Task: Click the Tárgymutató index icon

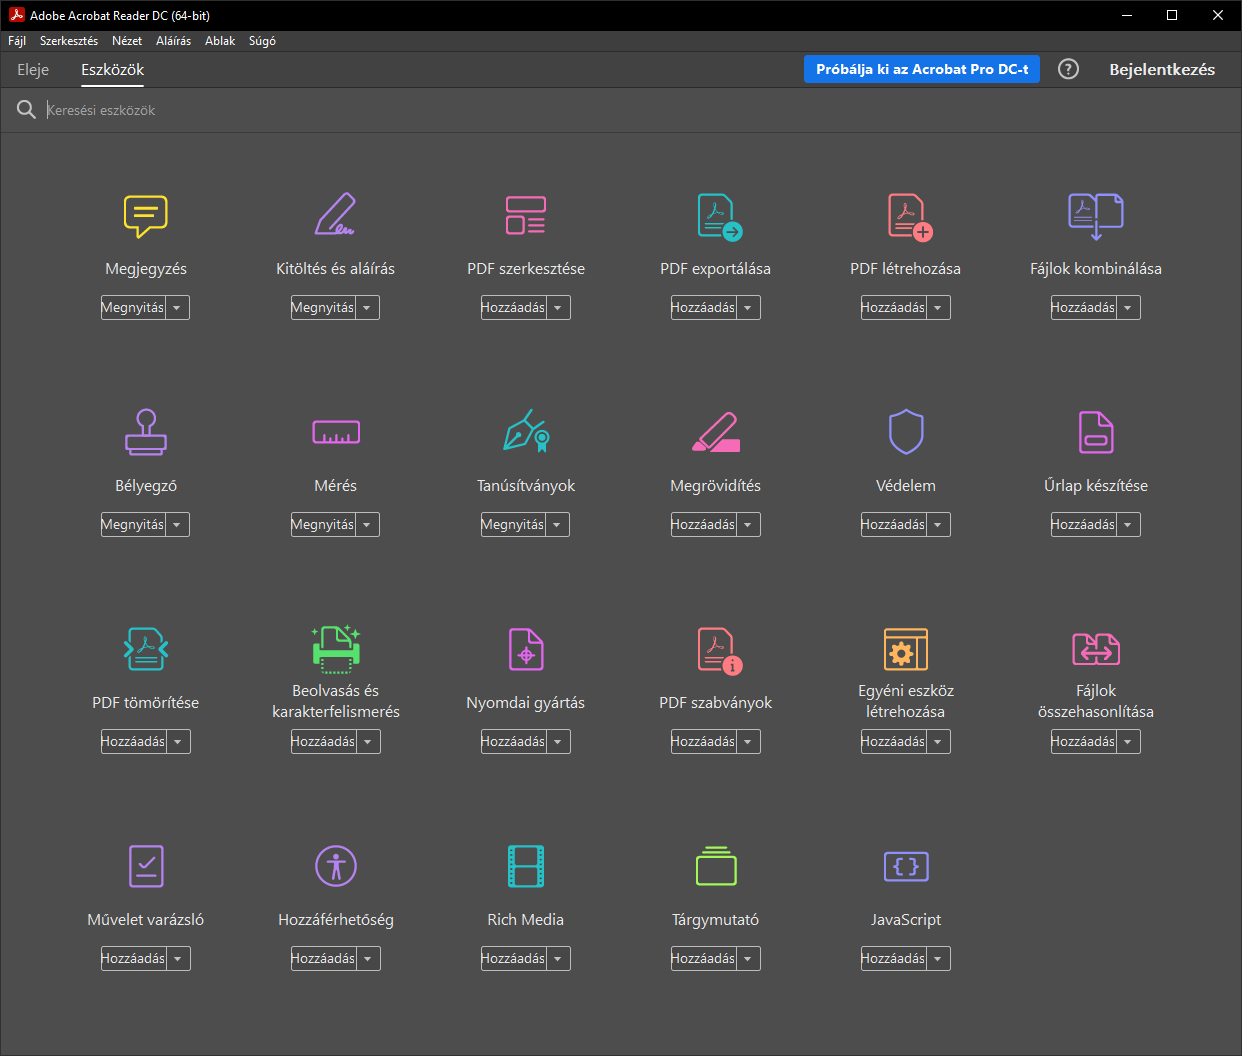Action: (x=716, y=866)
